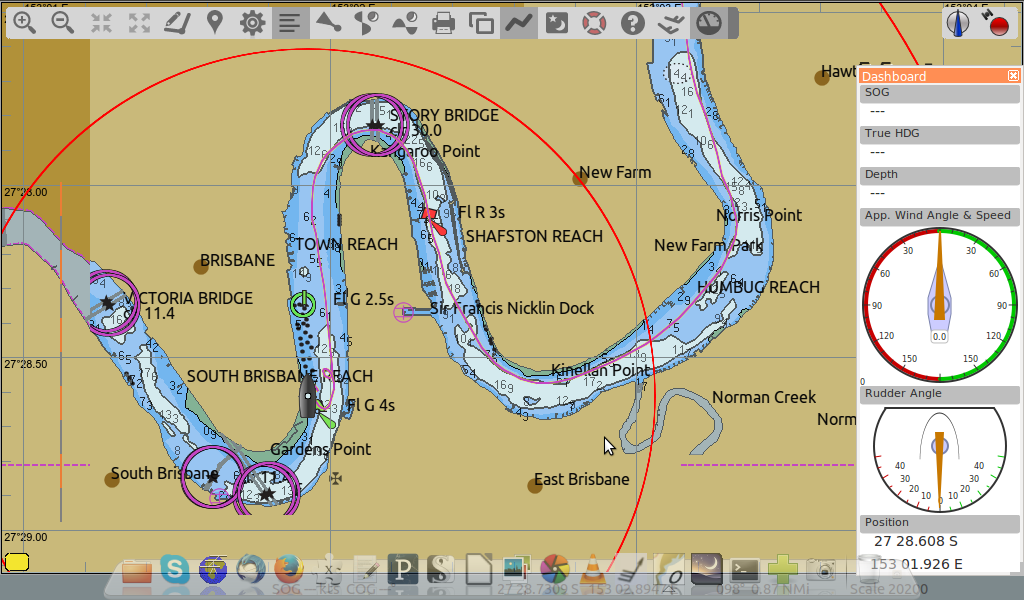
Task: Select the yellow chart bar key
Action: tap(16, 562)
